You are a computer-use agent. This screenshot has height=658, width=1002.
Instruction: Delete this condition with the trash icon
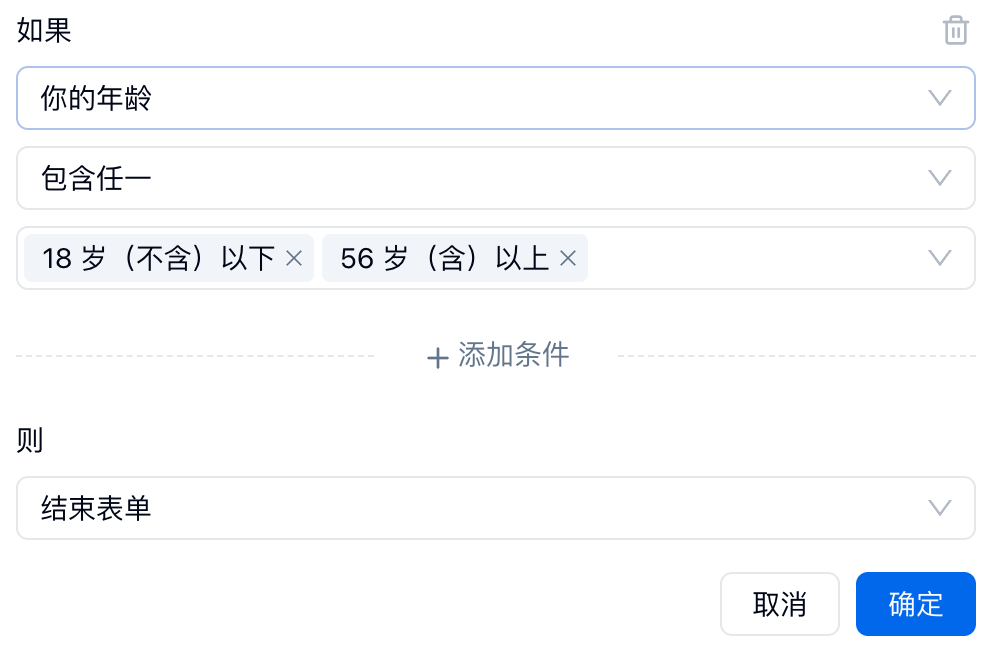click(x=956, y=30)
